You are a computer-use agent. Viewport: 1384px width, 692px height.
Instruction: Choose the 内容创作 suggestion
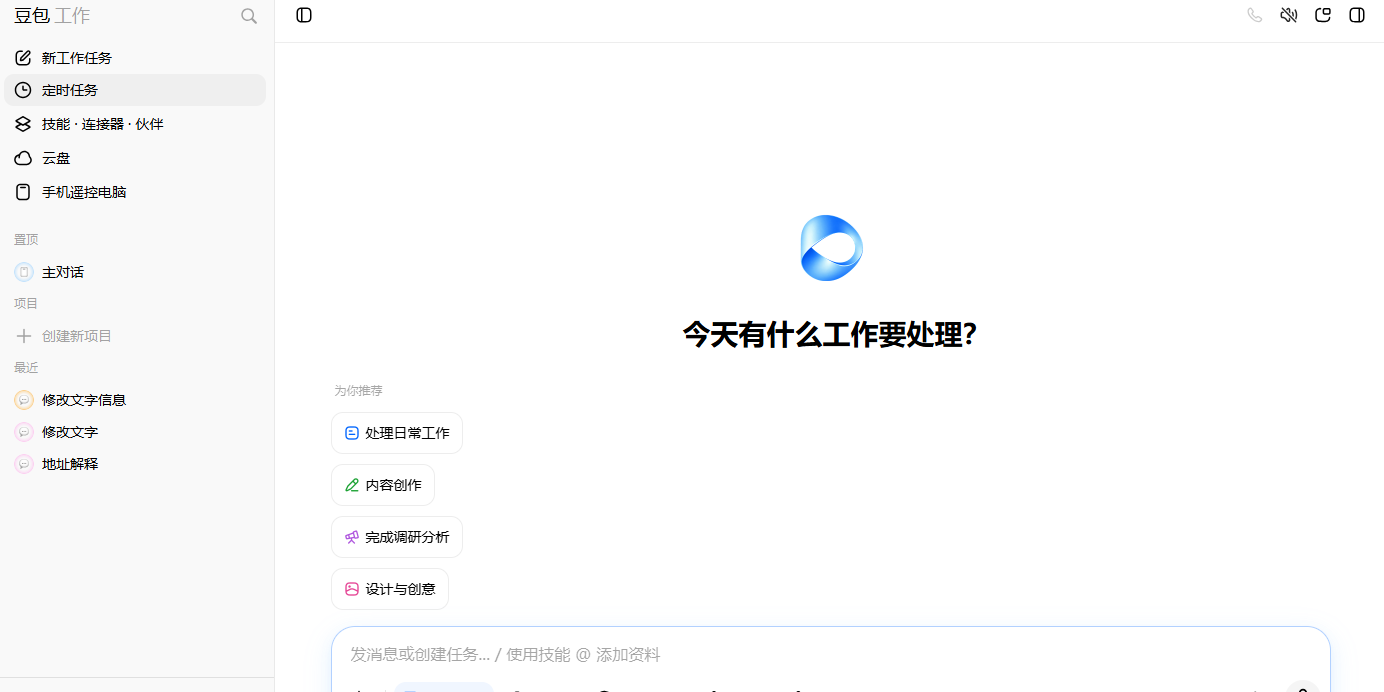tap(383, 485)
